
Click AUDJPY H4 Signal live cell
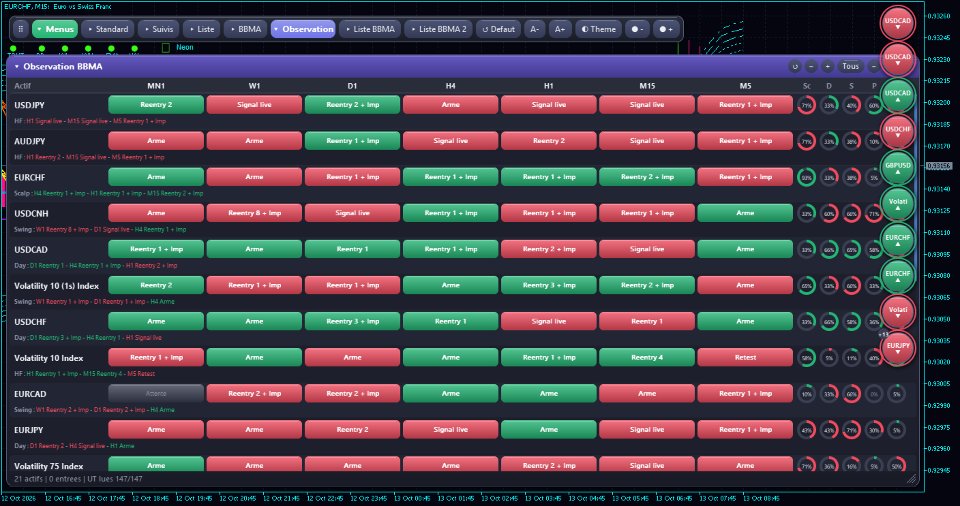tap(451, 141)
